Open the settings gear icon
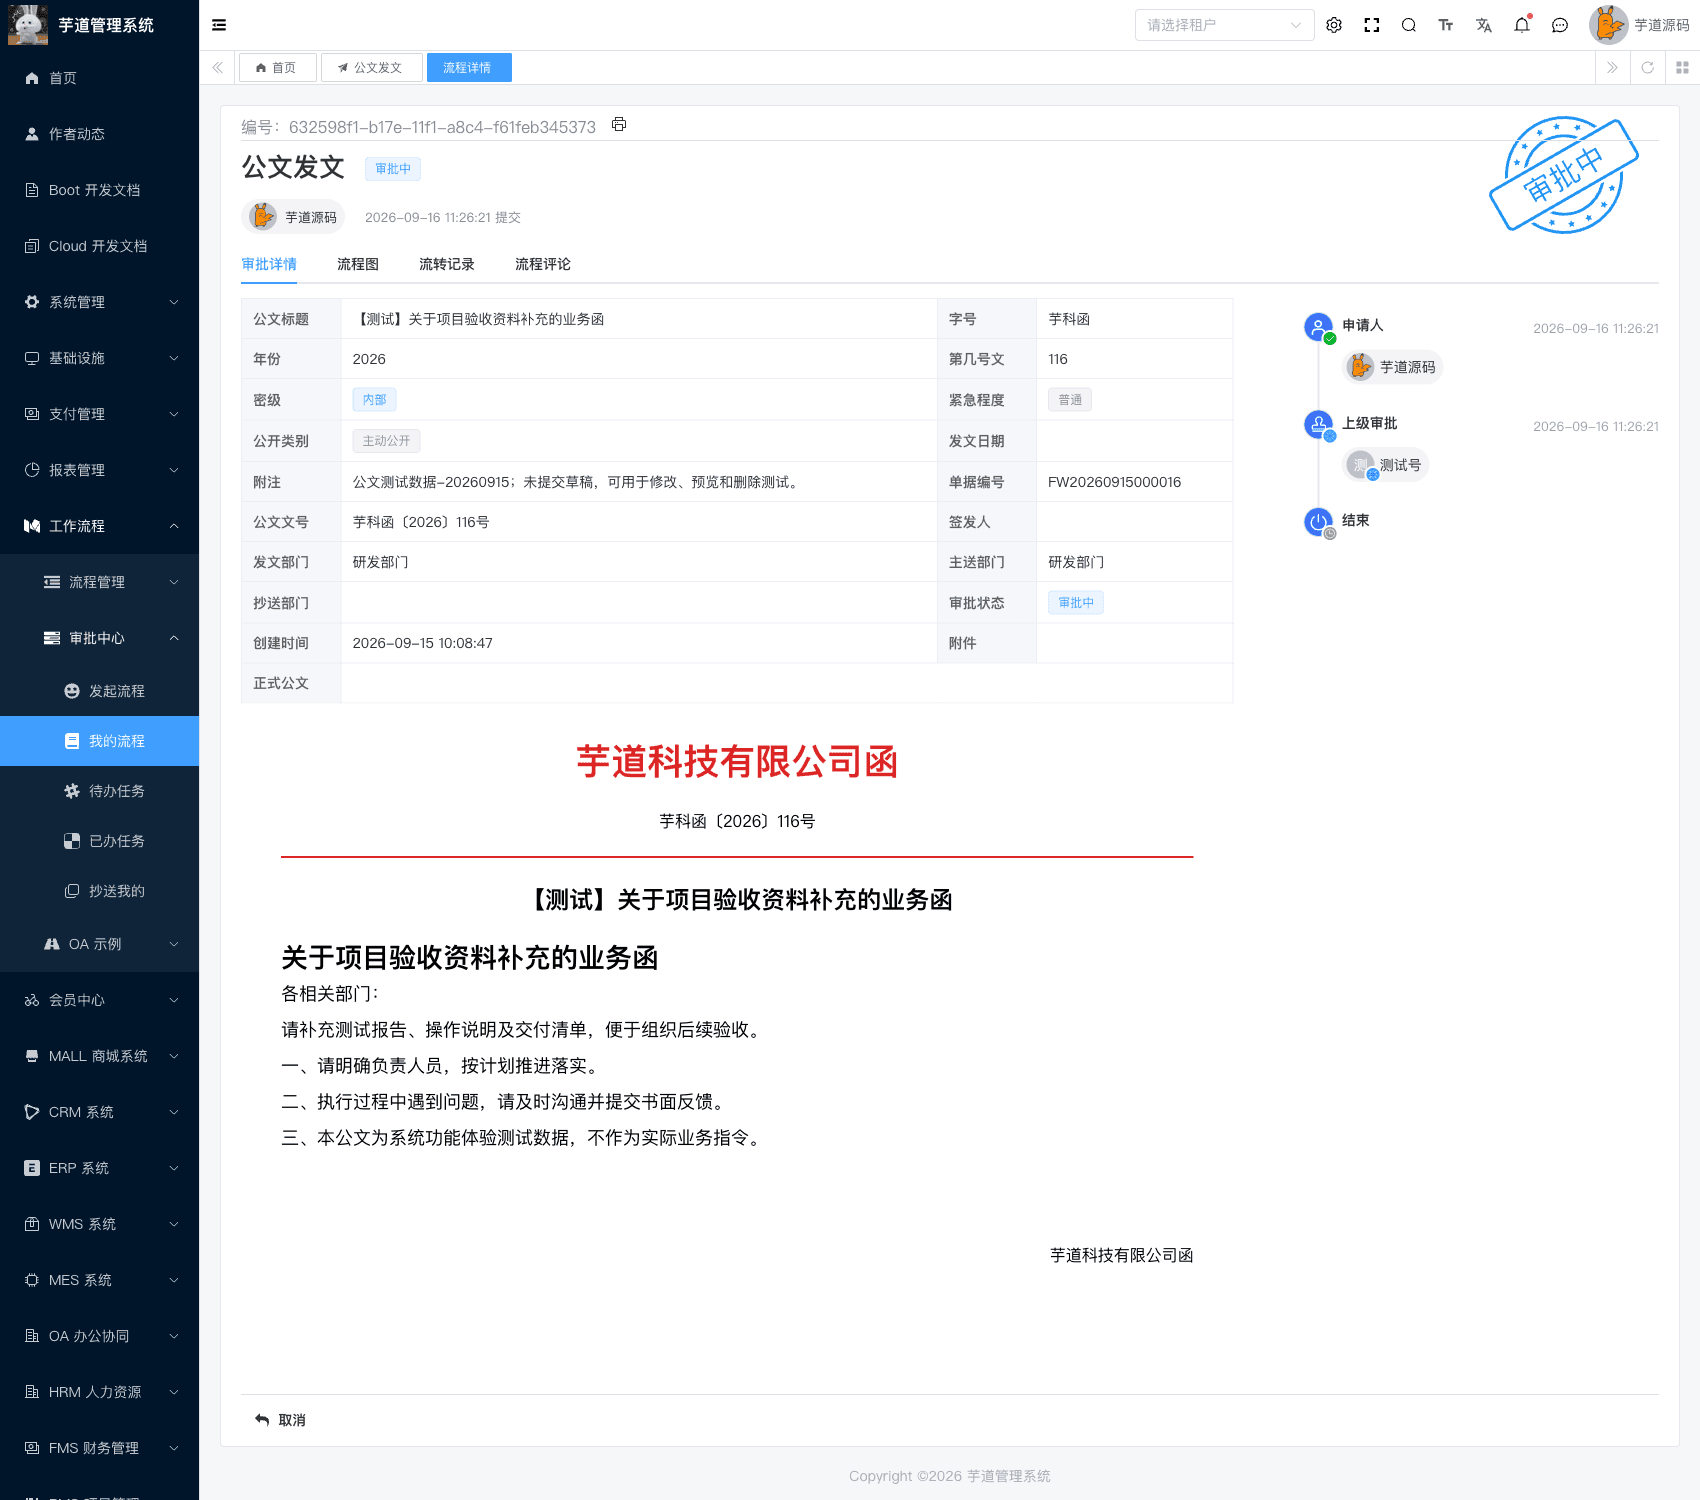The image size is (1700, 1500). click(1334, 25)
